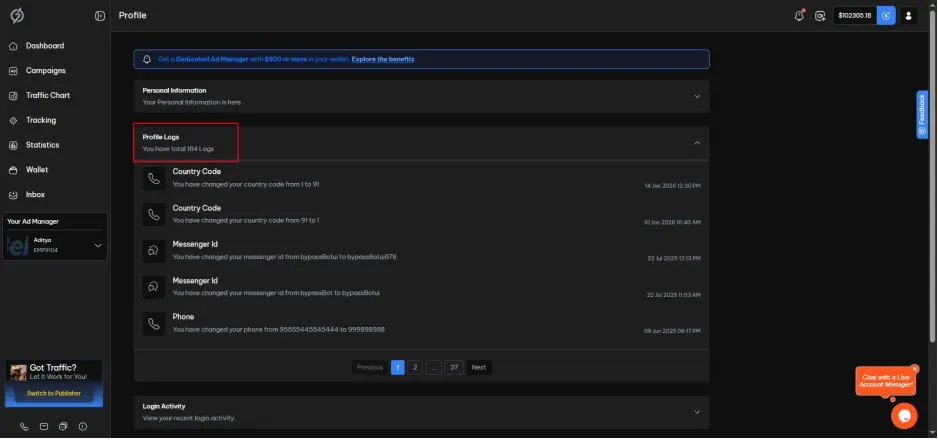Click timestamp '22 Jul 2025 12:13 PM'

click(674, 259)
